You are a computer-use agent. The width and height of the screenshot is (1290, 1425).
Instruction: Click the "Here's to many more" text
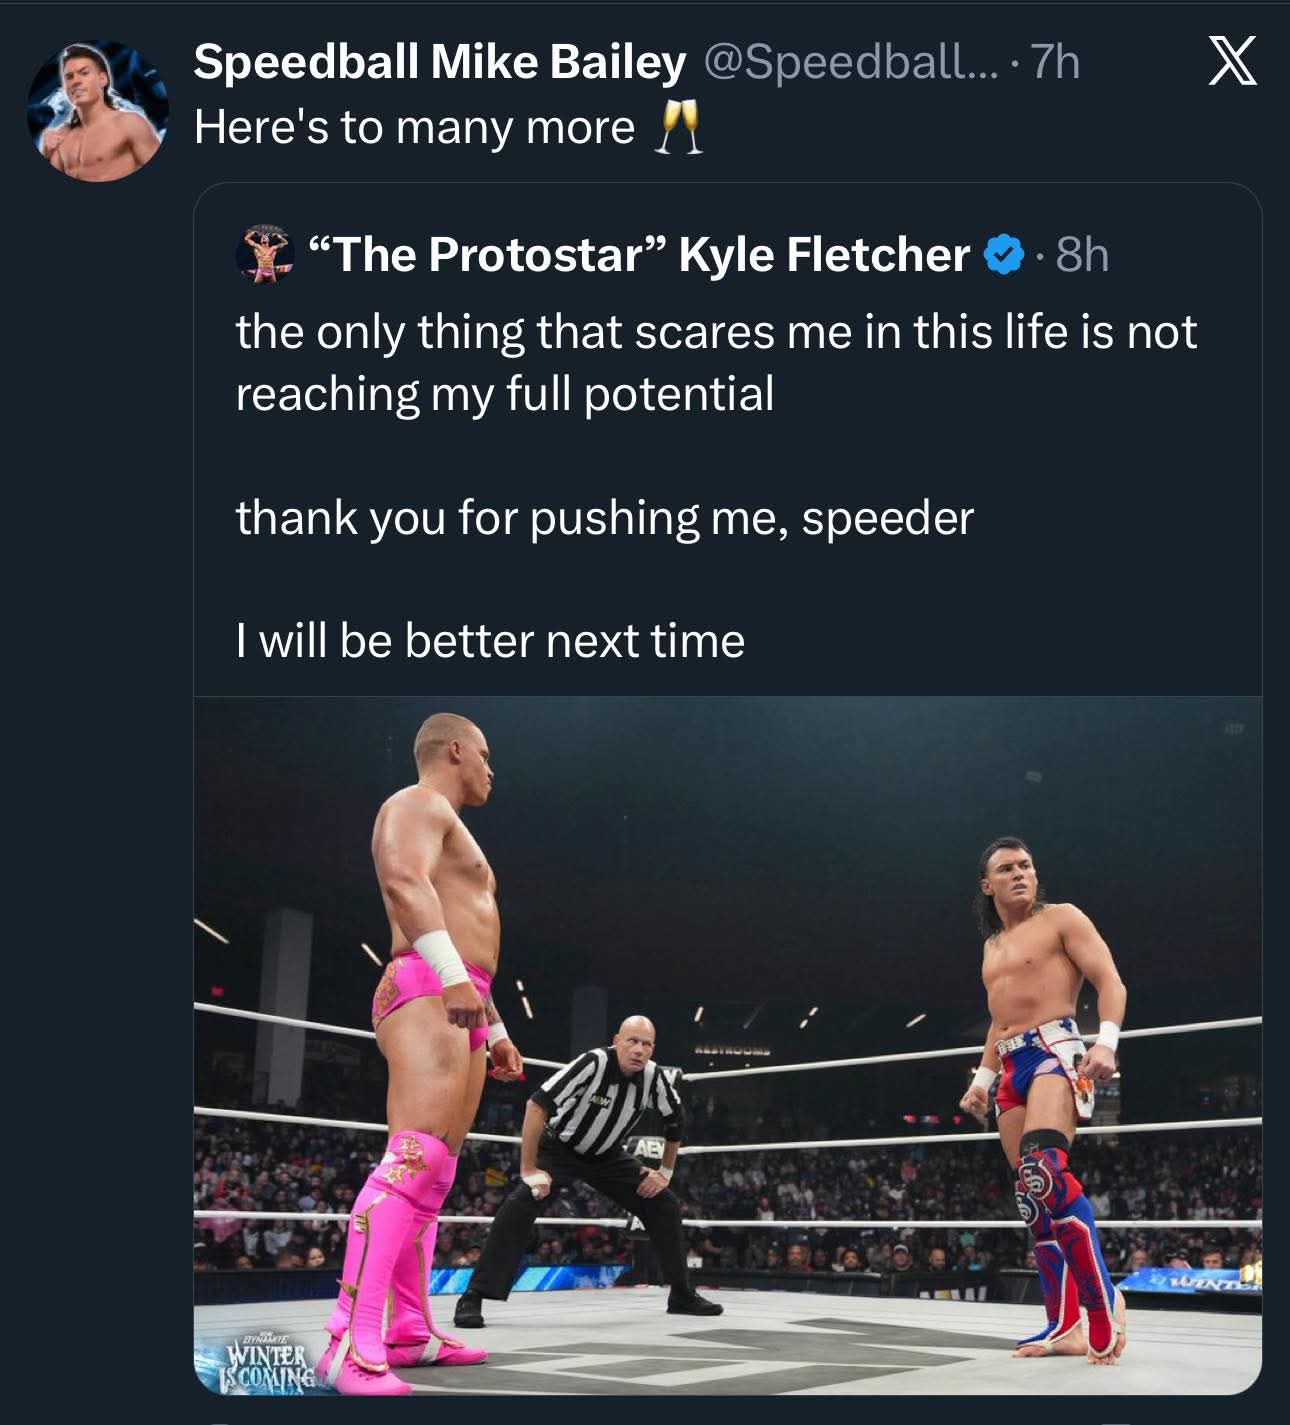tap(414, 128)
